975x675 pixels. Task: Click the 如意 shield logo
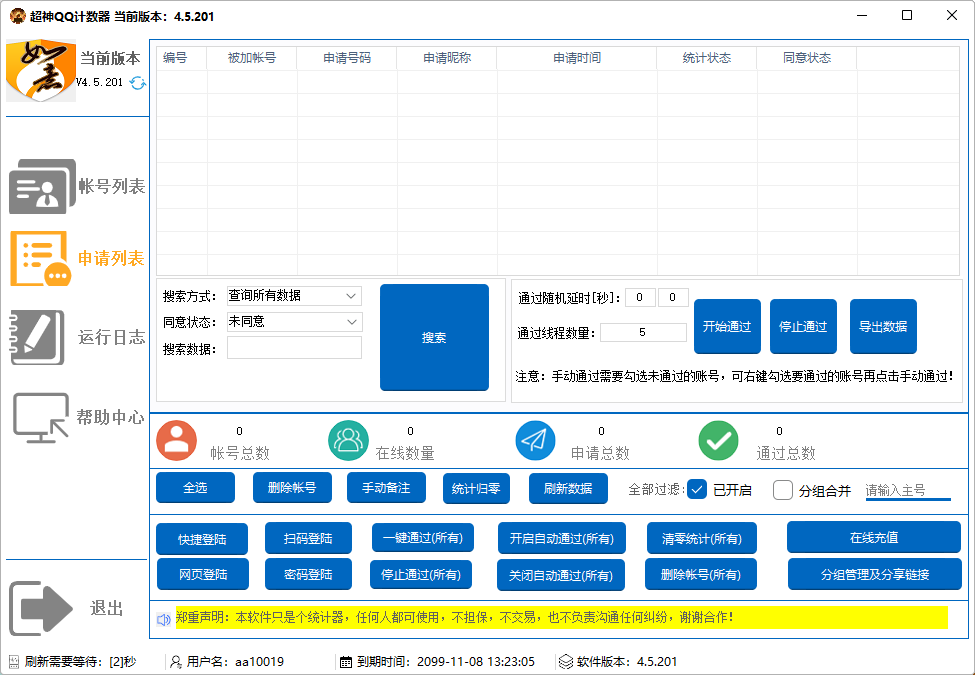41,70
